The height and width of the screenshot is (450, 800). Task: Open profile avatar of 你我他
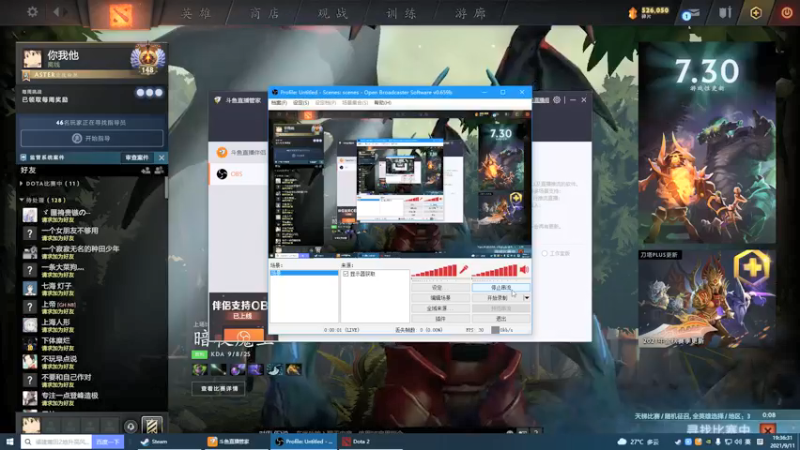[32, 59]
